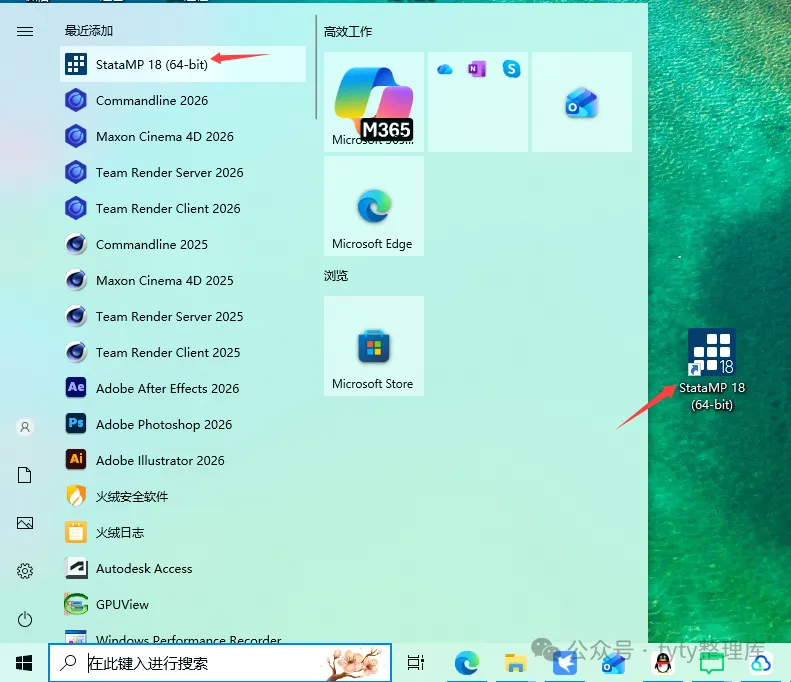Open QQ penguin icon on the taskbar

click(663, 663)
